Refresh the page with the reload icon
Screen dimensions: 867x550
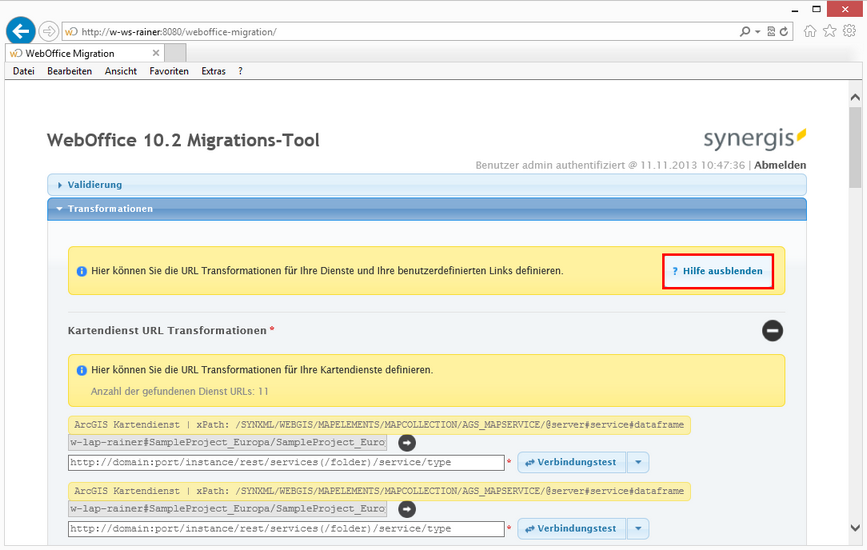[784, 32]
